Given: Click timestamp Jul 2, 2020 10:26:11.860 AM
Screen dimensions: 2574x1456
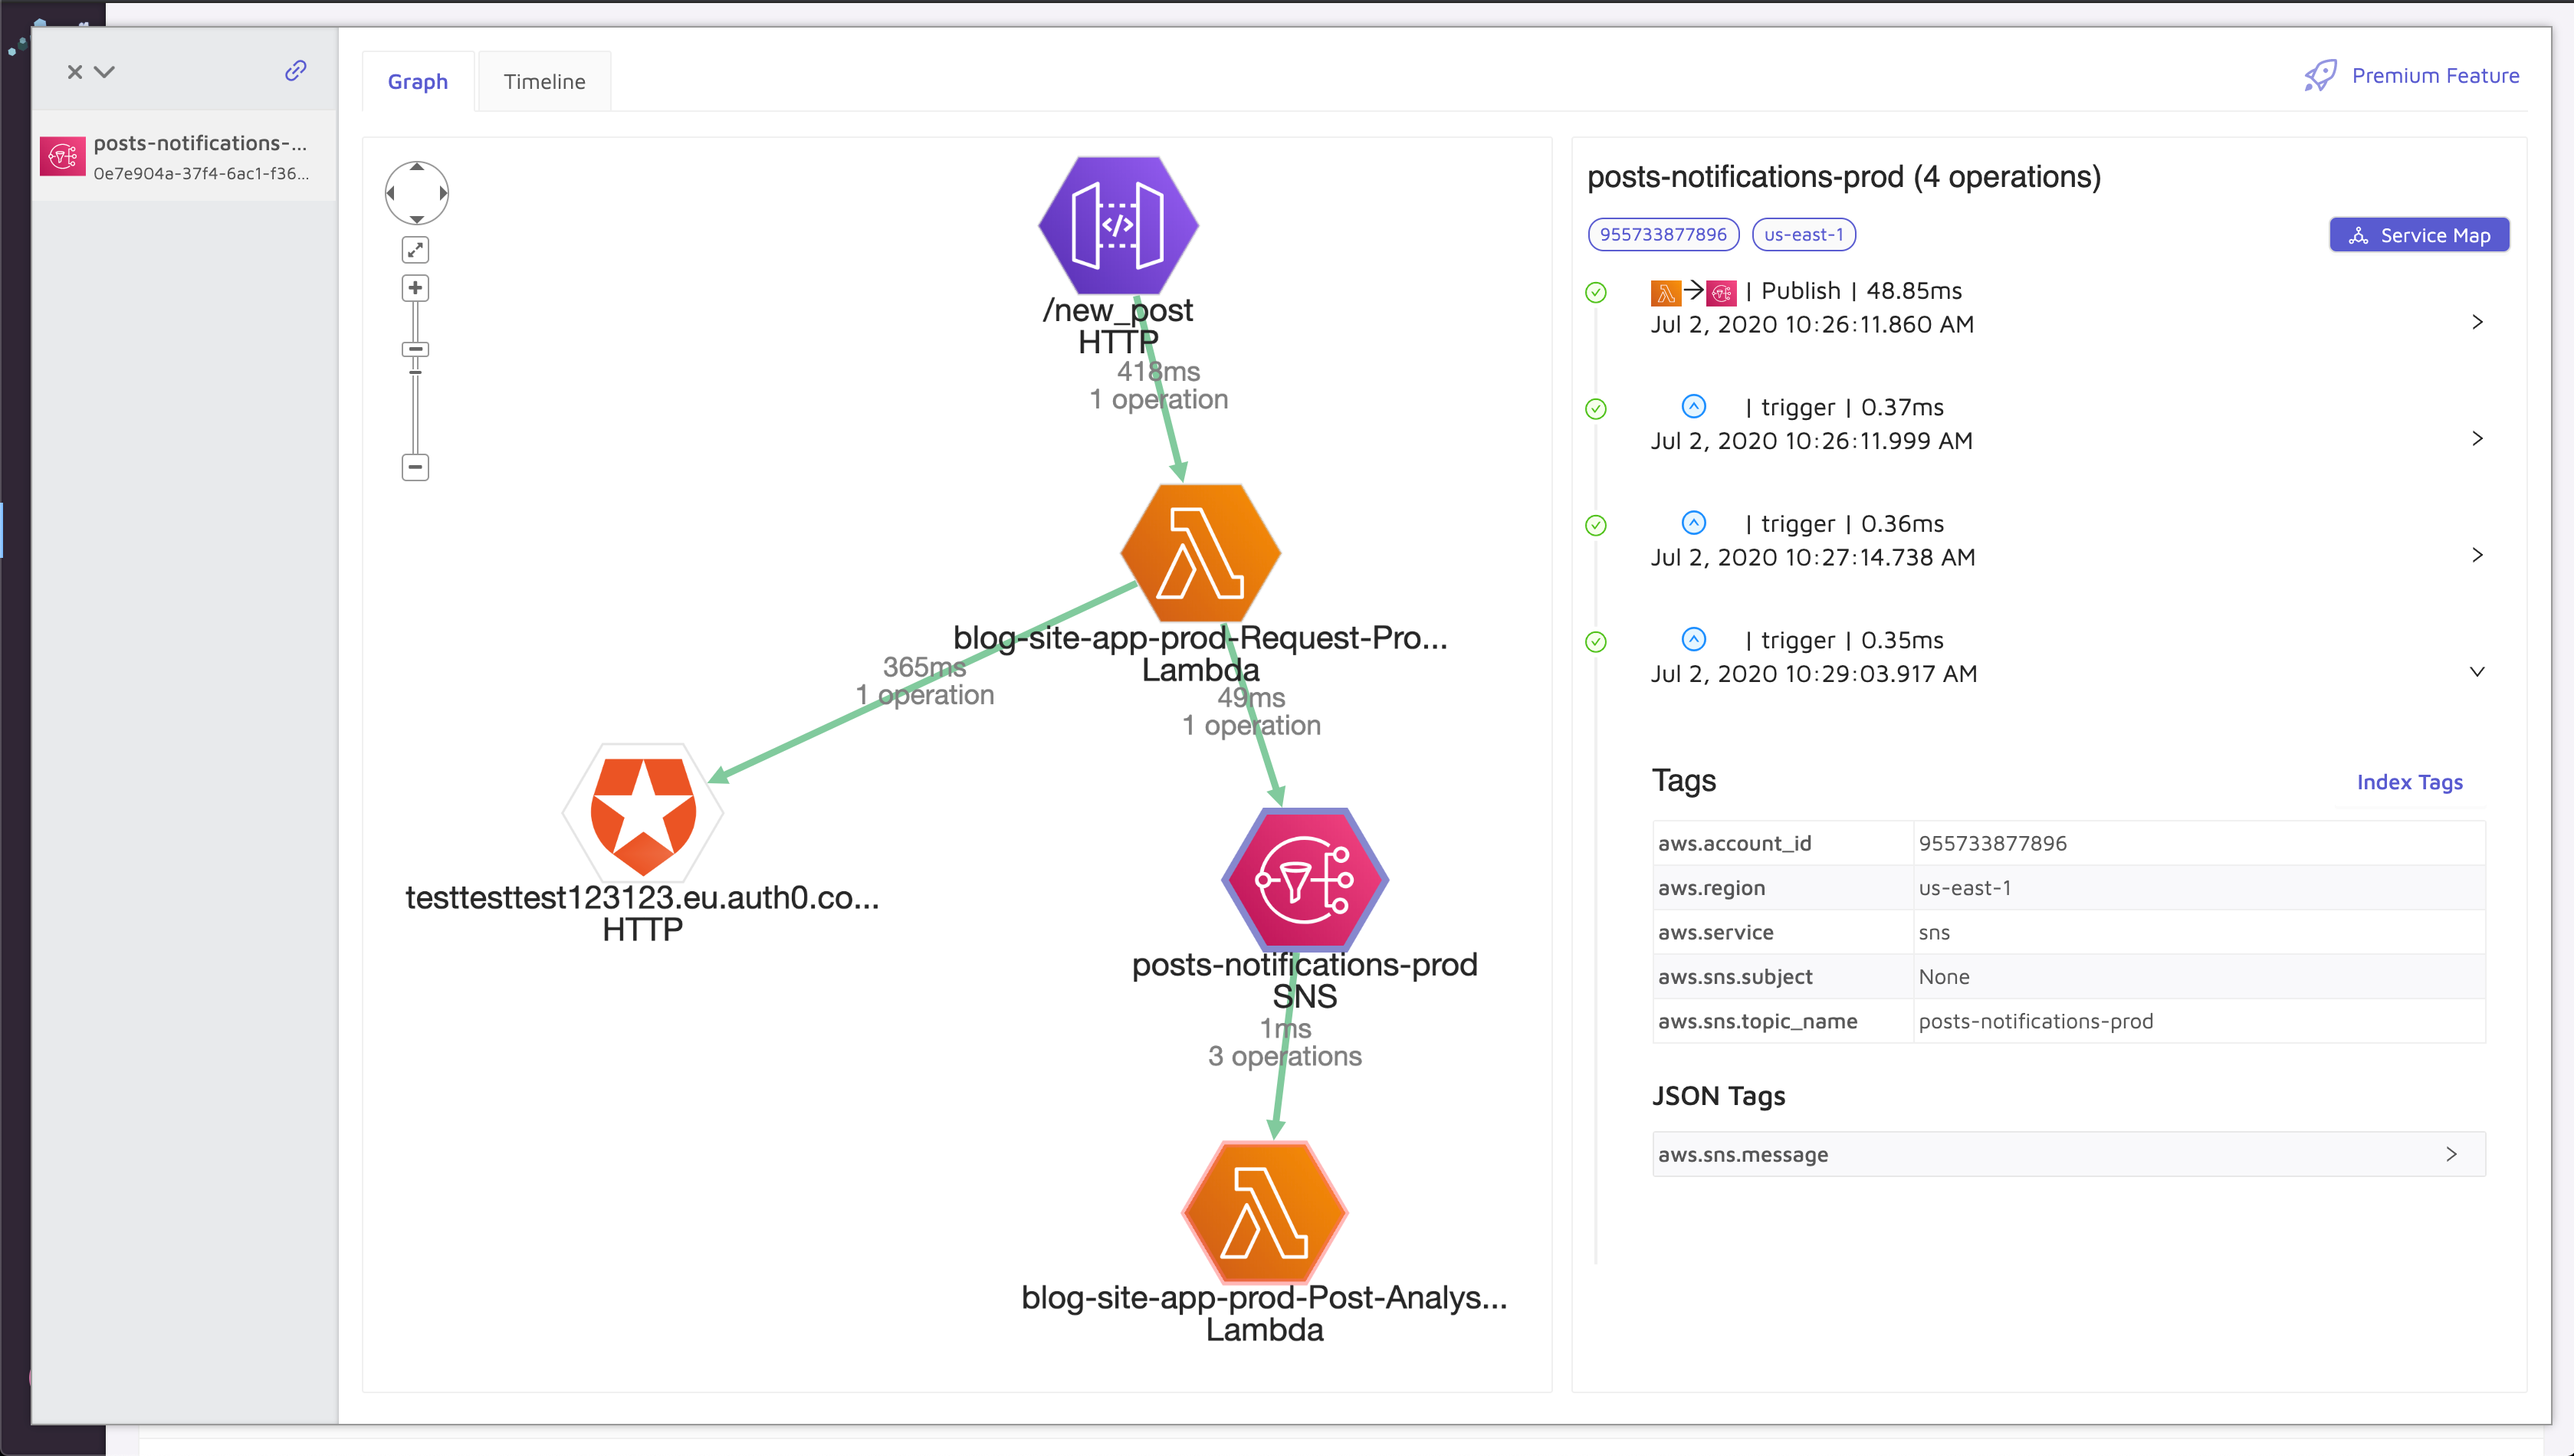Looking at the screenshot, I should (x=1812, y=324).
